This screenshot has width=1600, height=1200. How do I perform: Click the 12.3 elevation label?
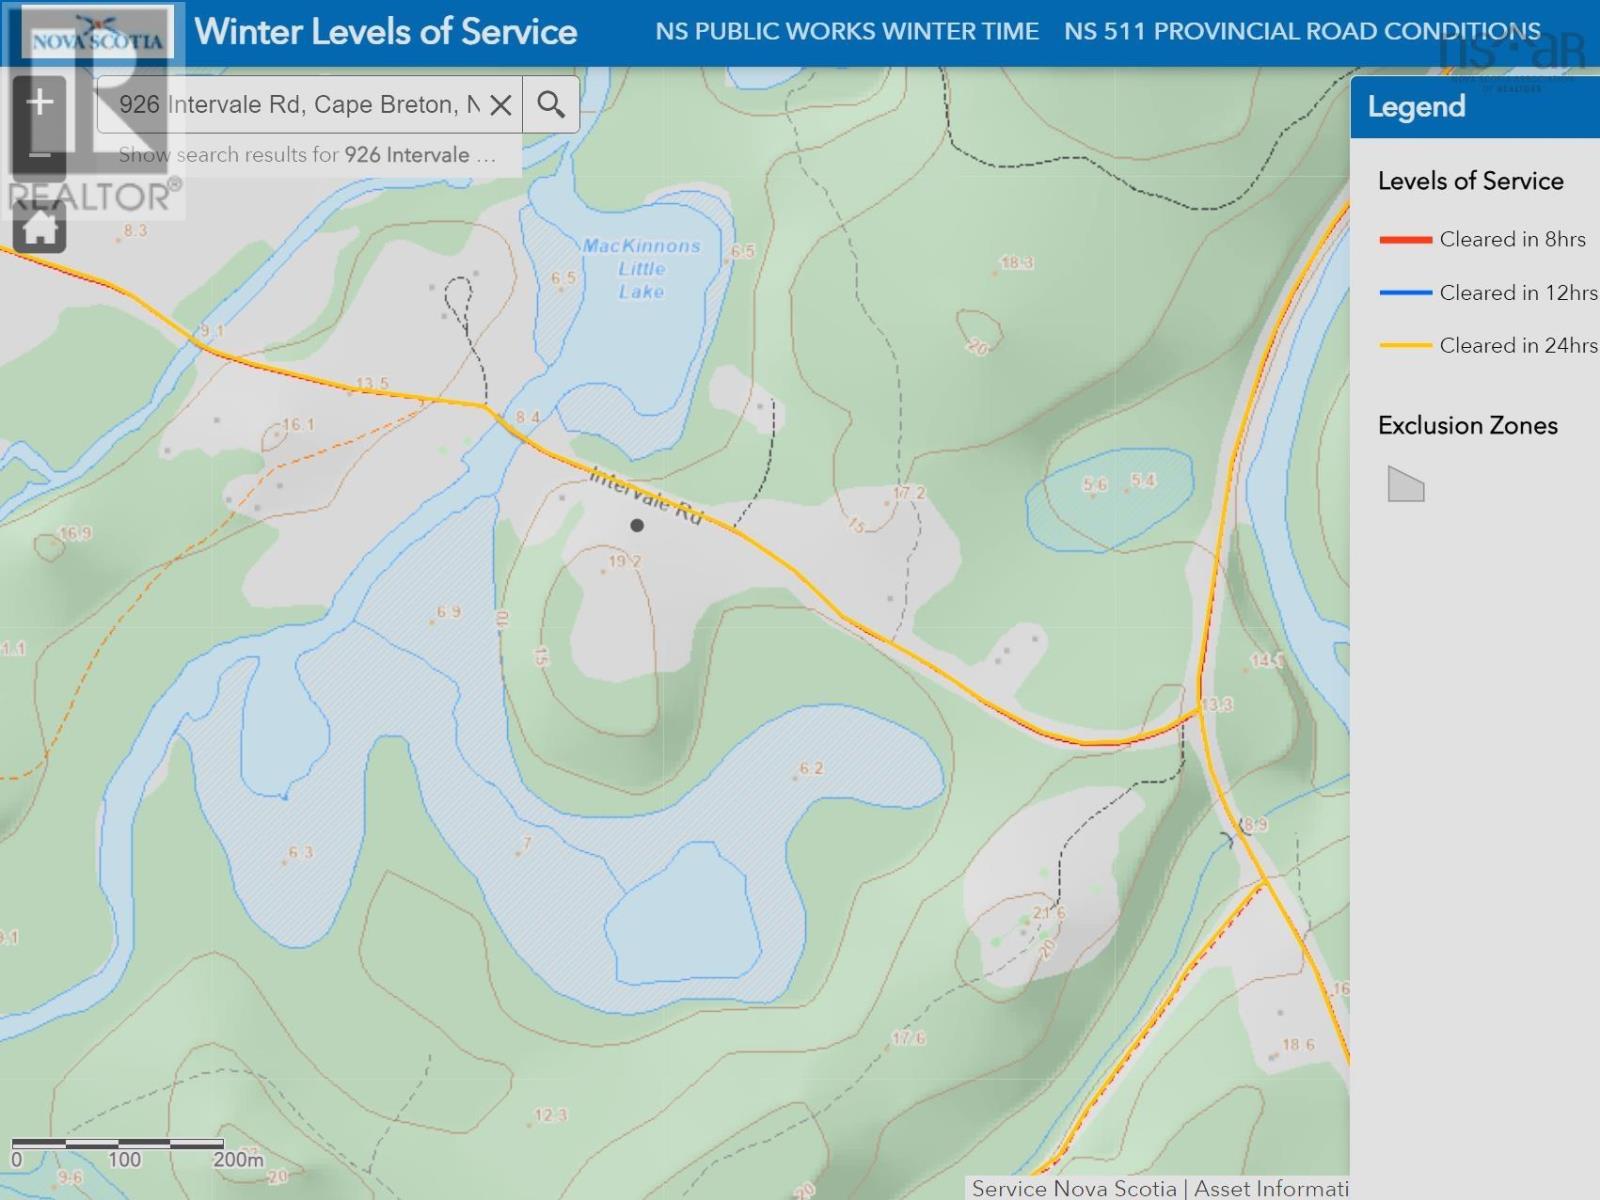[x=551, y=1114]
